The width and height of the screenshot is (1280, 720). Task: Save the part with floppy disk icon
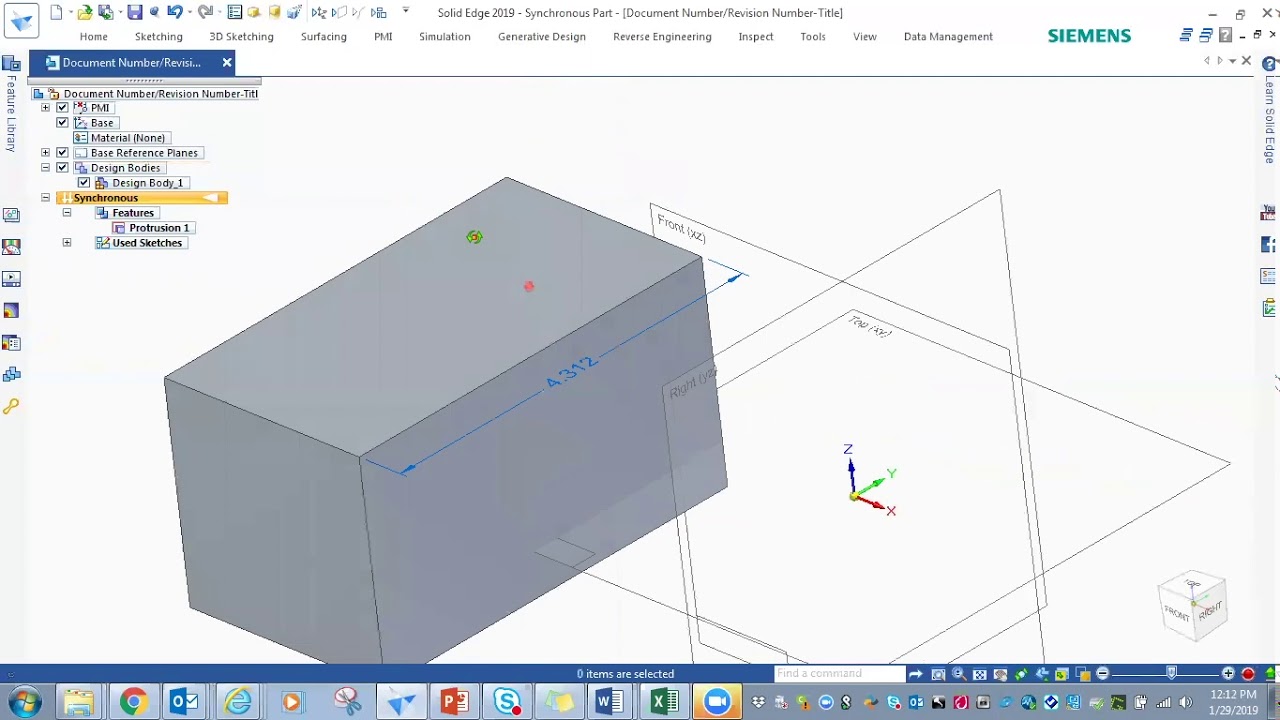coord(135,13)
